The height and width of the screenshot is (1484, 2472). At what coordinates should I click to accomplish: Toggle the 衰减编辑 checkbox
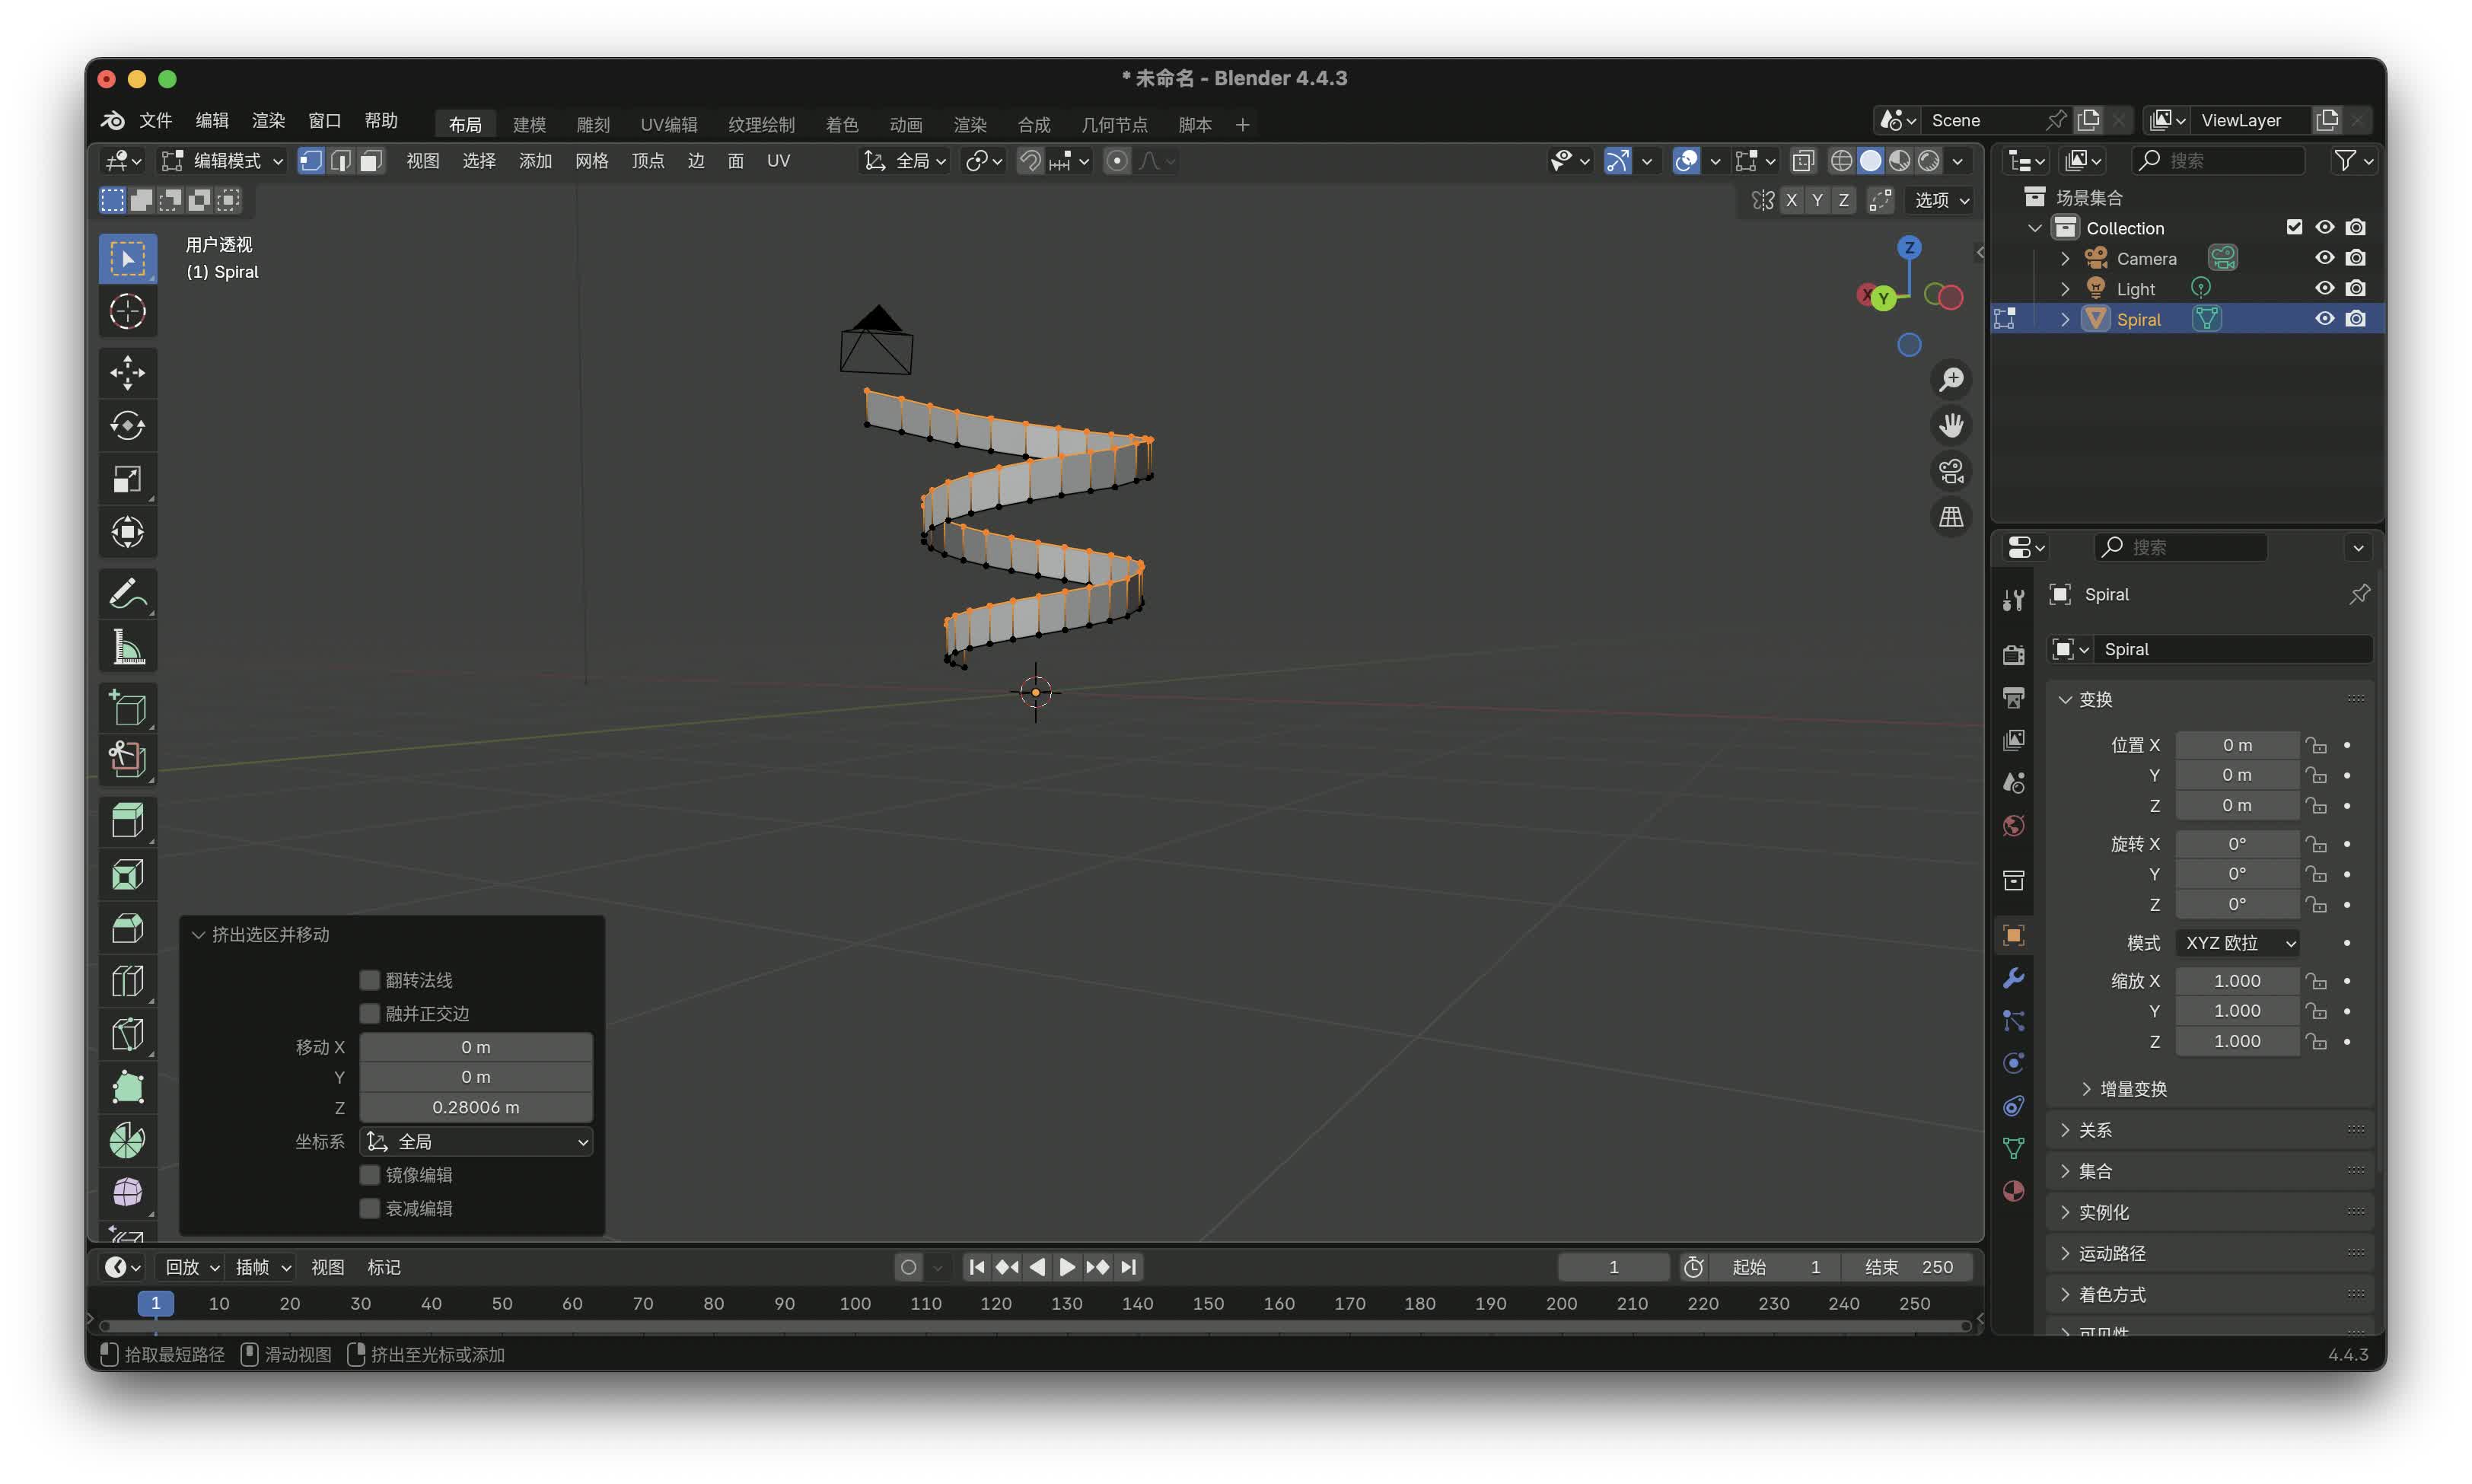(x=370, y=1208)
